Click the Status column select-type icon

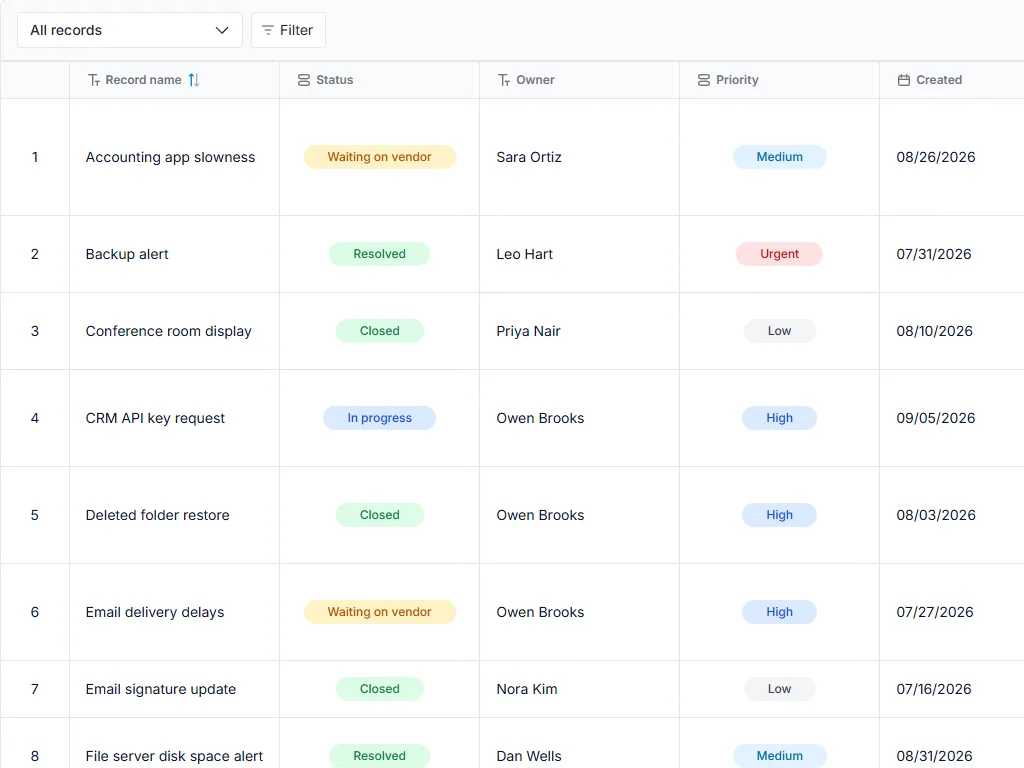click(x=304, y=80)
